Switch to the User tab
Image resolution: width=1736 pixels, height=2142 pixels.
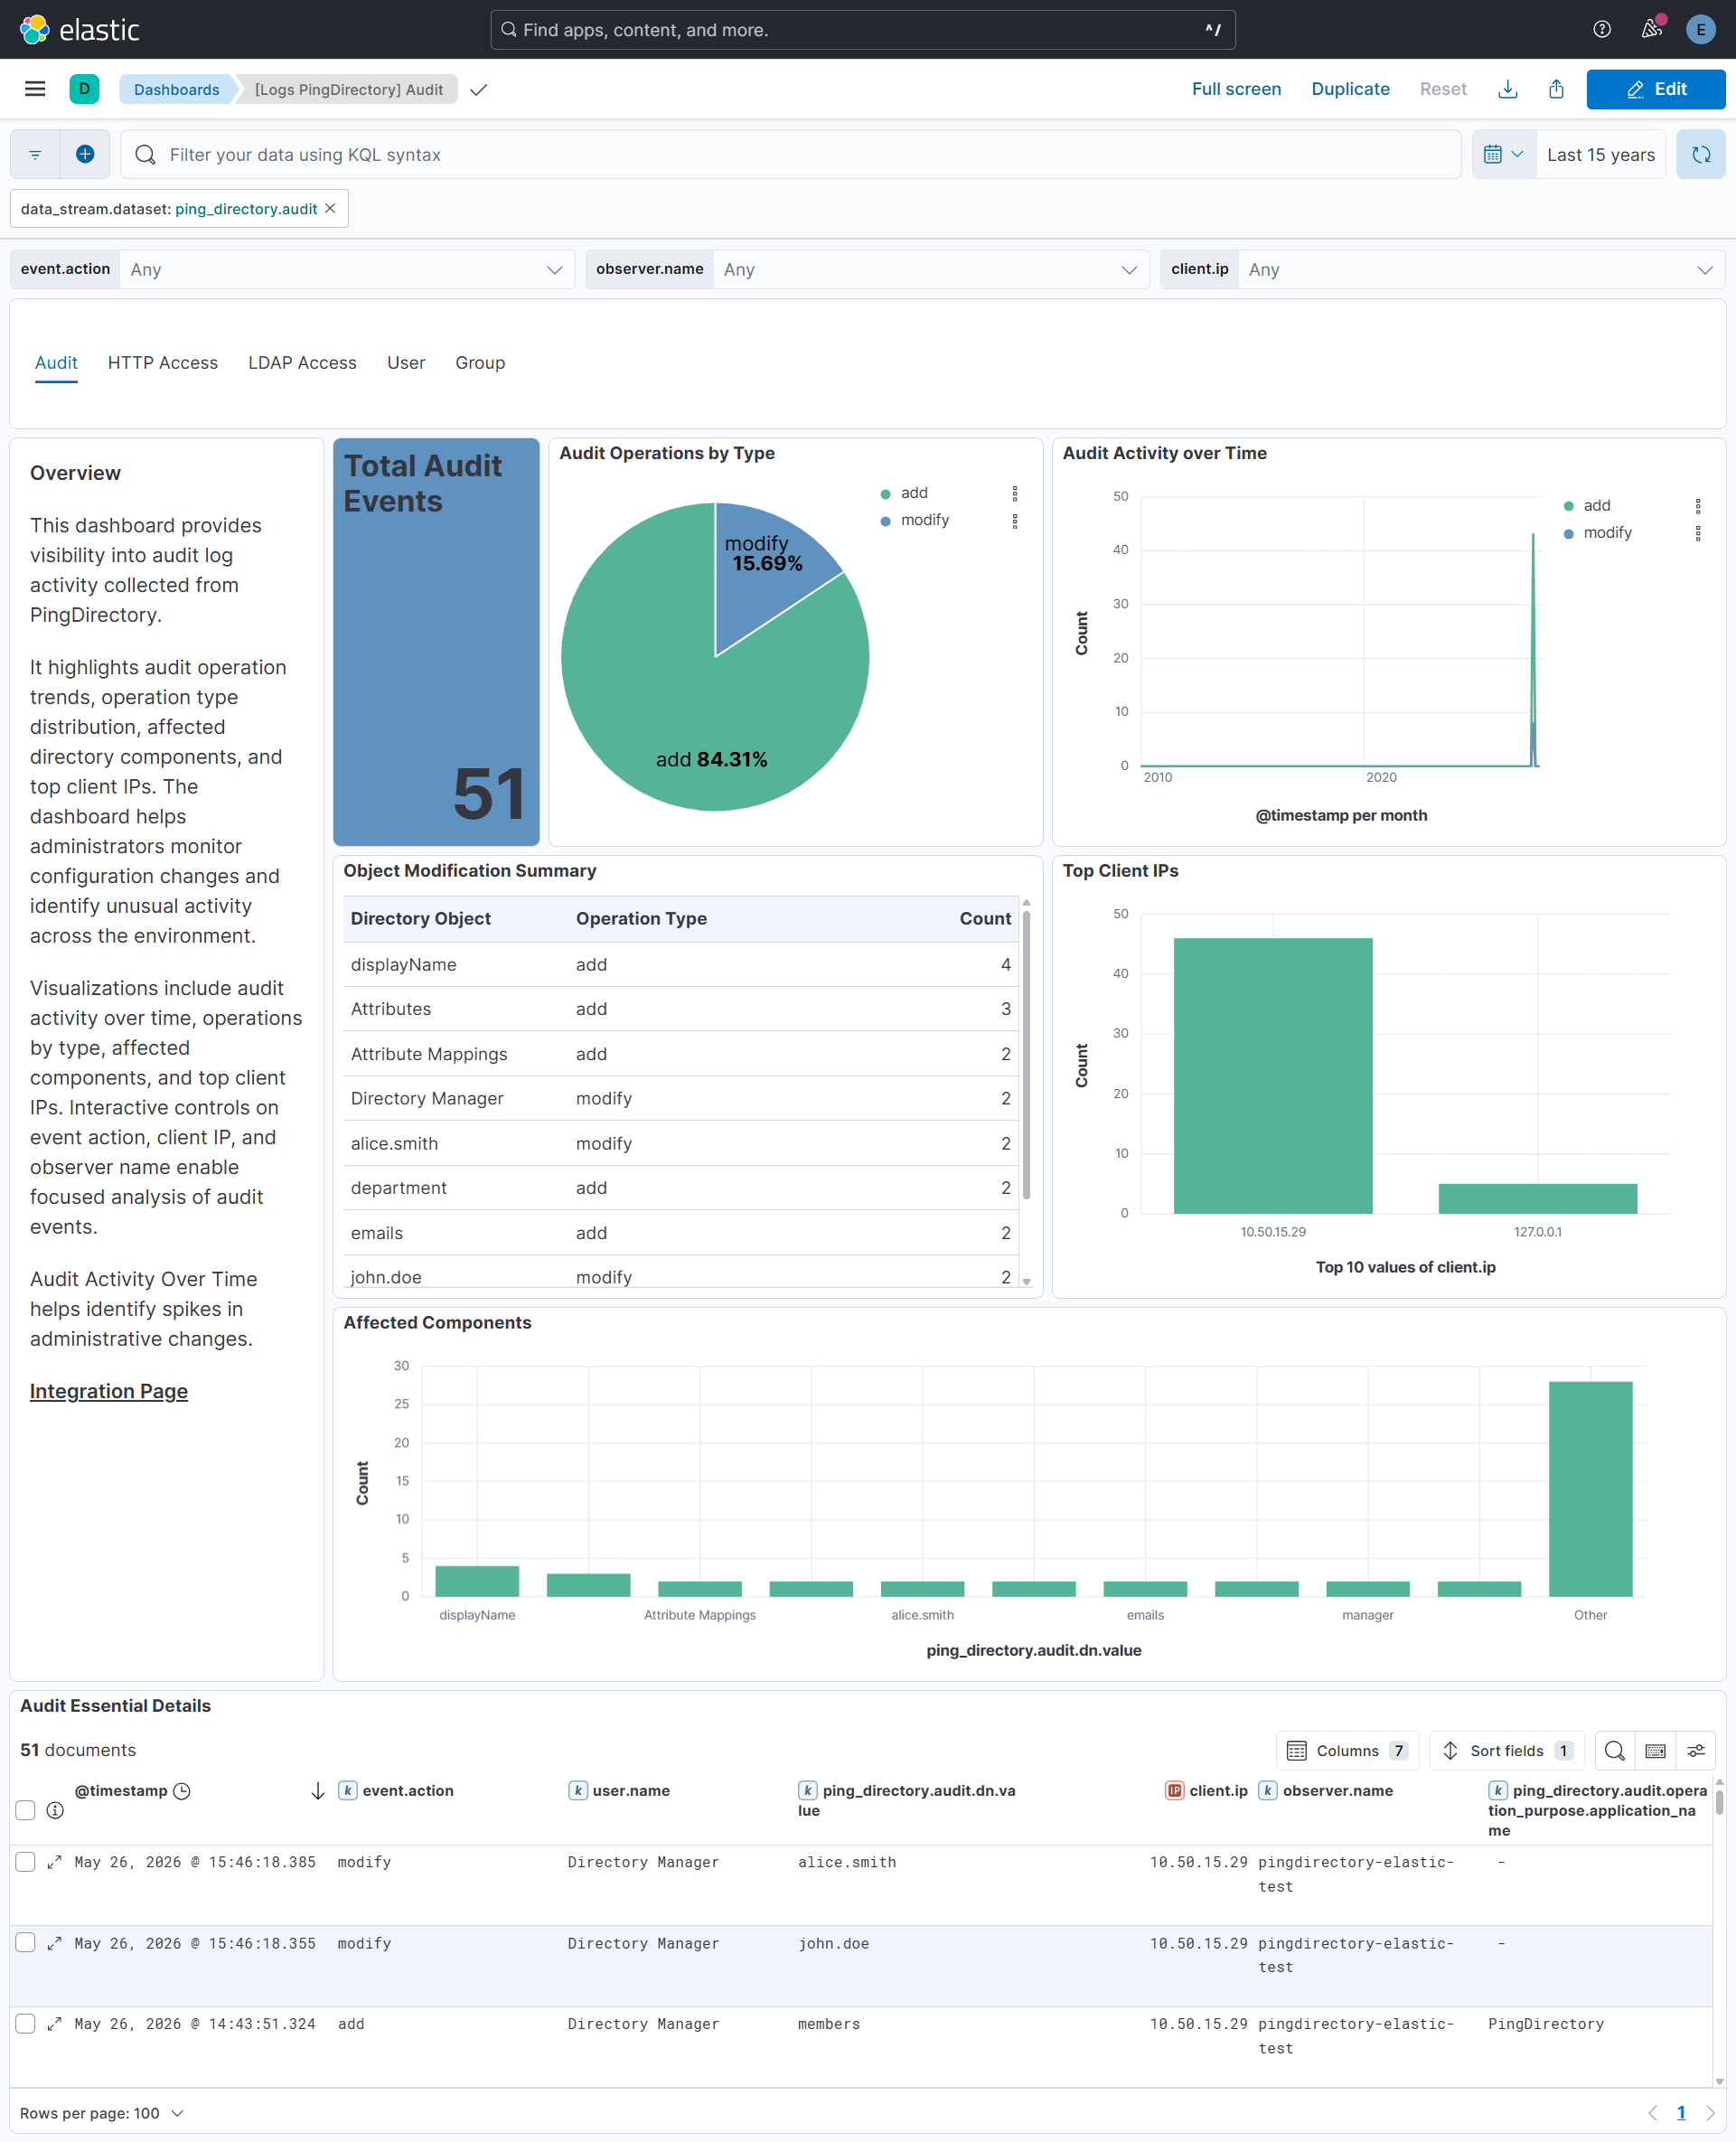[x=406, y=363]
